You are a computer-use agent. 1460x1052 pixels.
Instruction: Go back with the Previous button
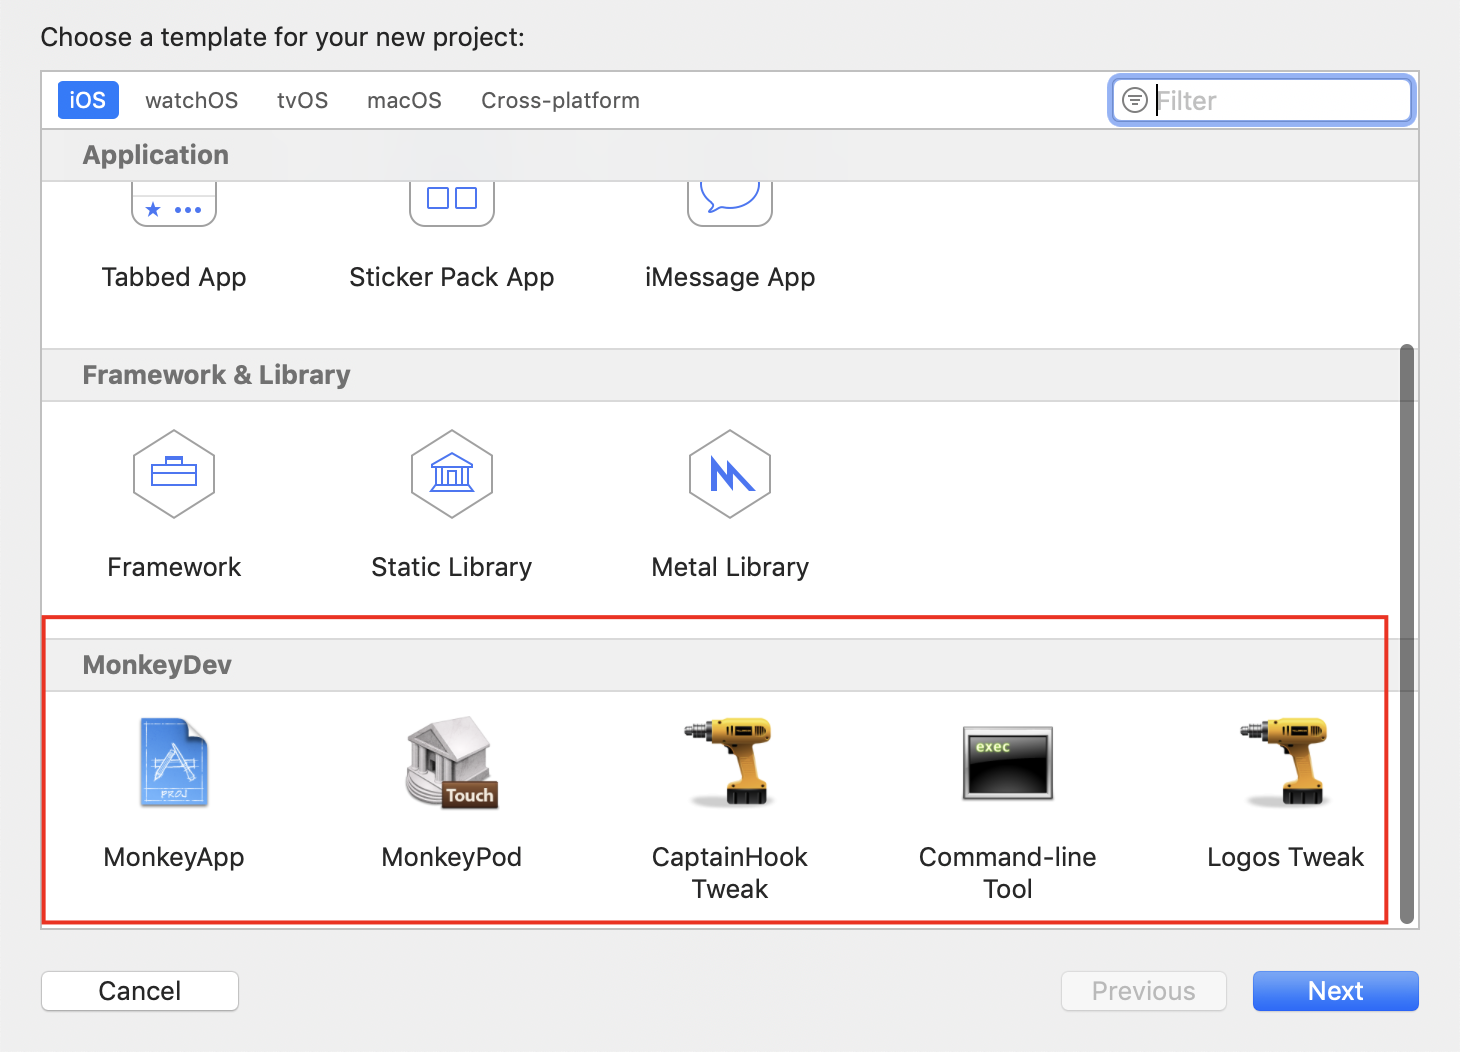(x=1144, y=991)
